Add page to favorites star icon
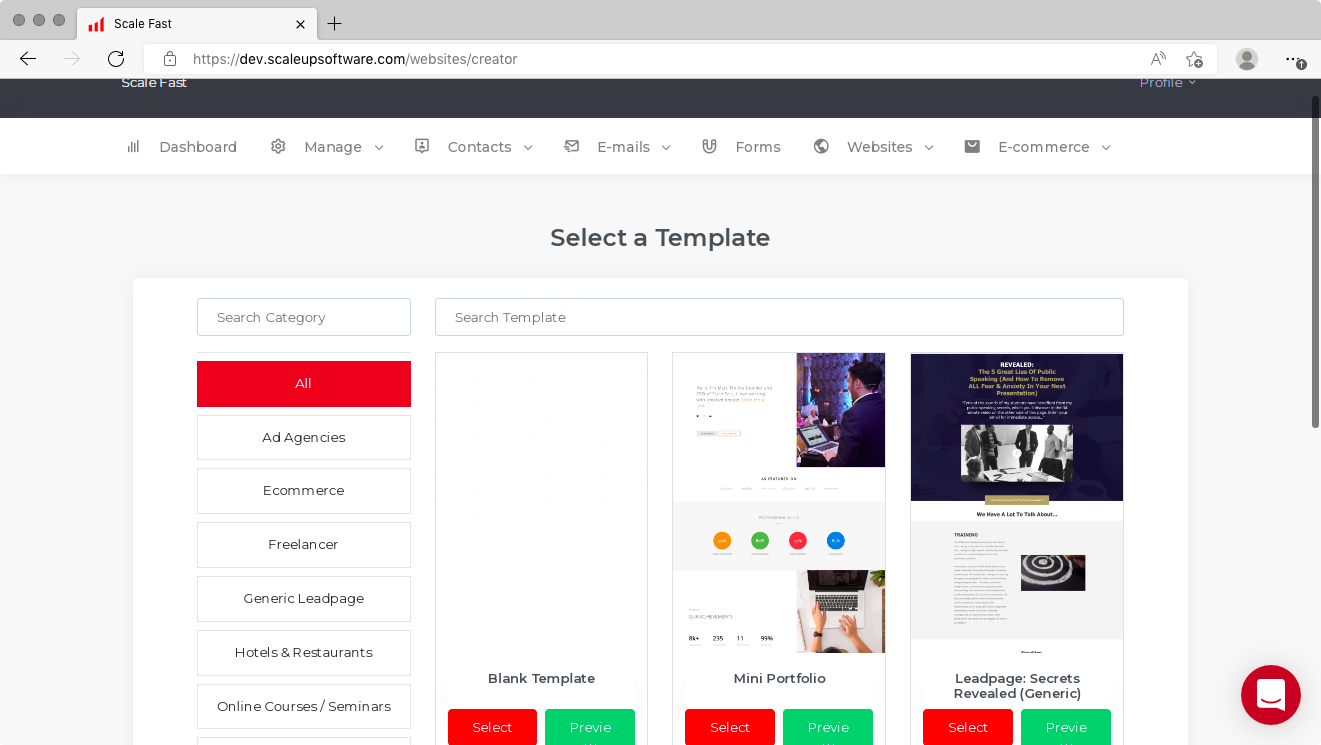The height and width of the screenshot is (745, 1321). (1194, 59)
